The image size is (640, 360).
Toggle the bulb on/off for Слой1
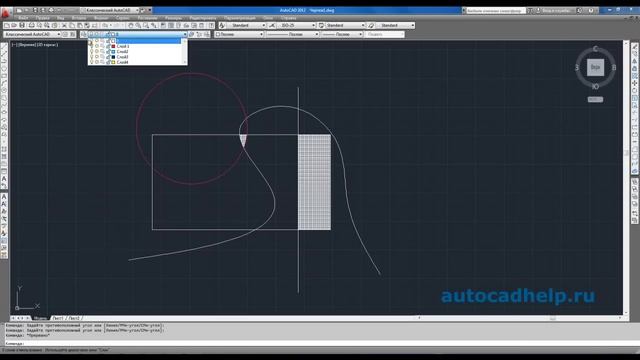91,46
